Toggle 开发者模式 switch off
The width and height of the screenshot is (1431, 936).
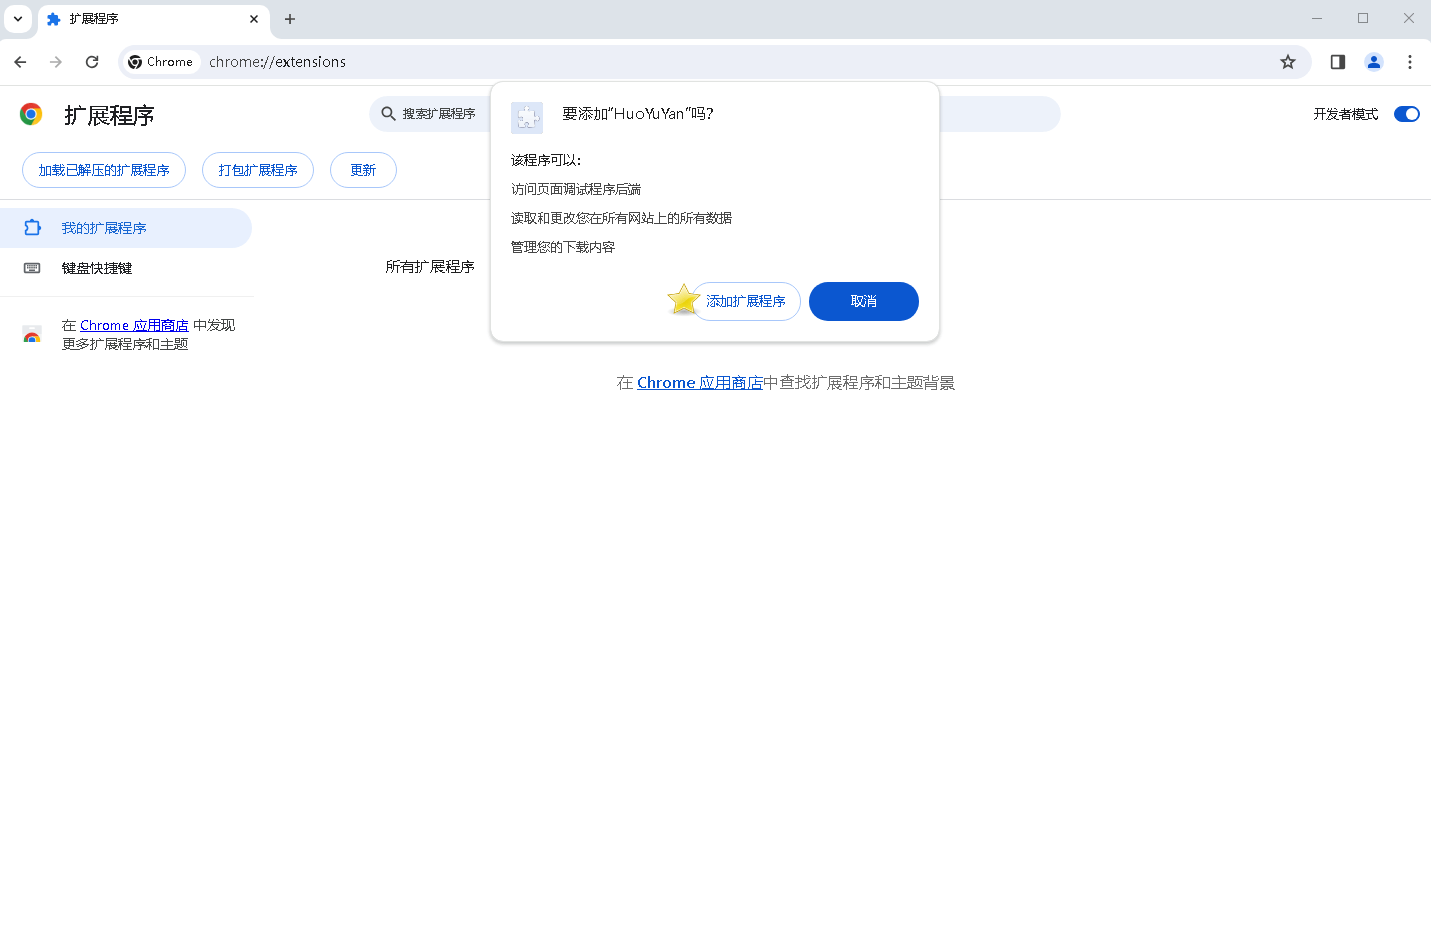tap(1407, 114)
